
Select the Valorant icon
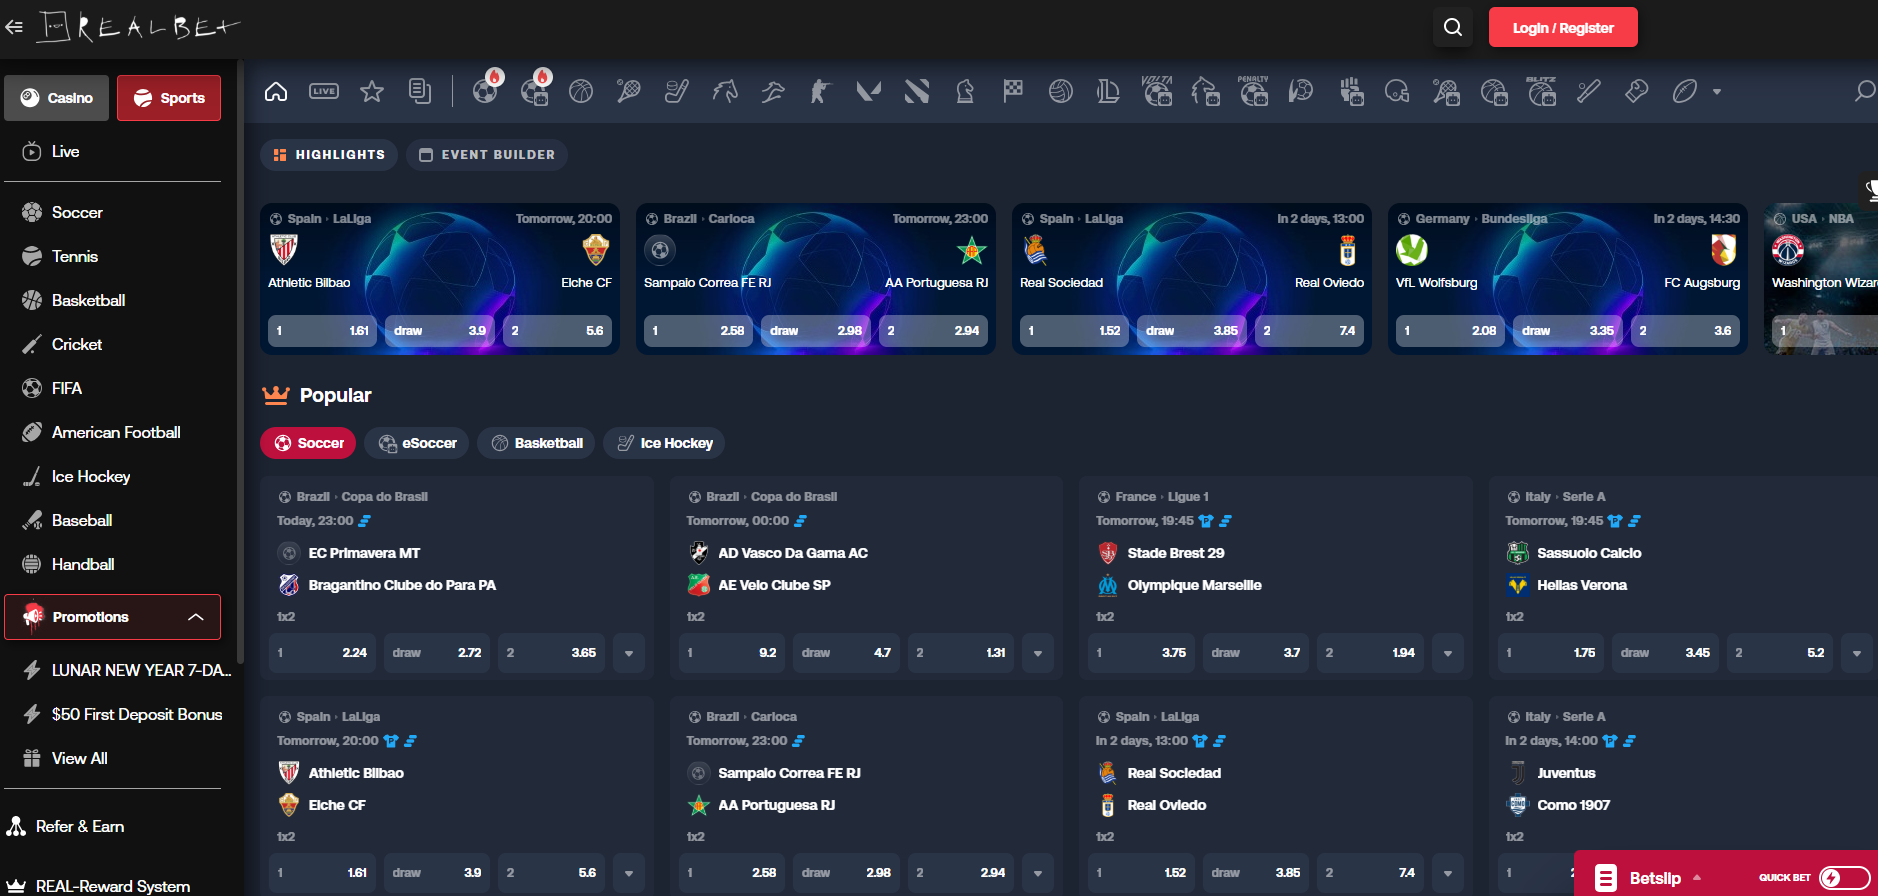pyautogui.click(x=869, y=92)
